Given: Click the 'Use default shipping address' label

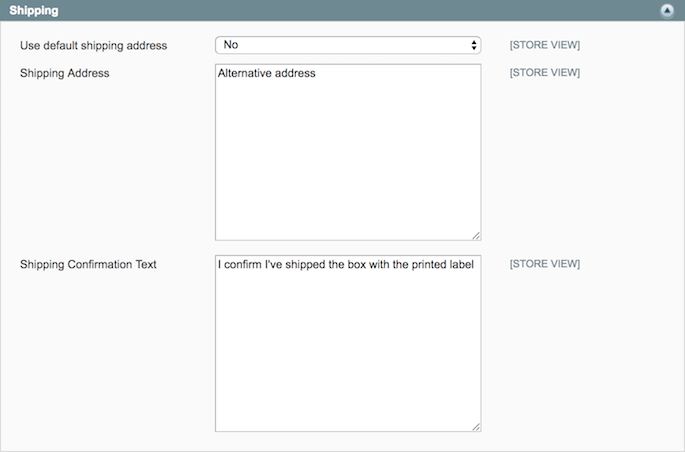Looking at the screenshot, I should pos(94,46).
